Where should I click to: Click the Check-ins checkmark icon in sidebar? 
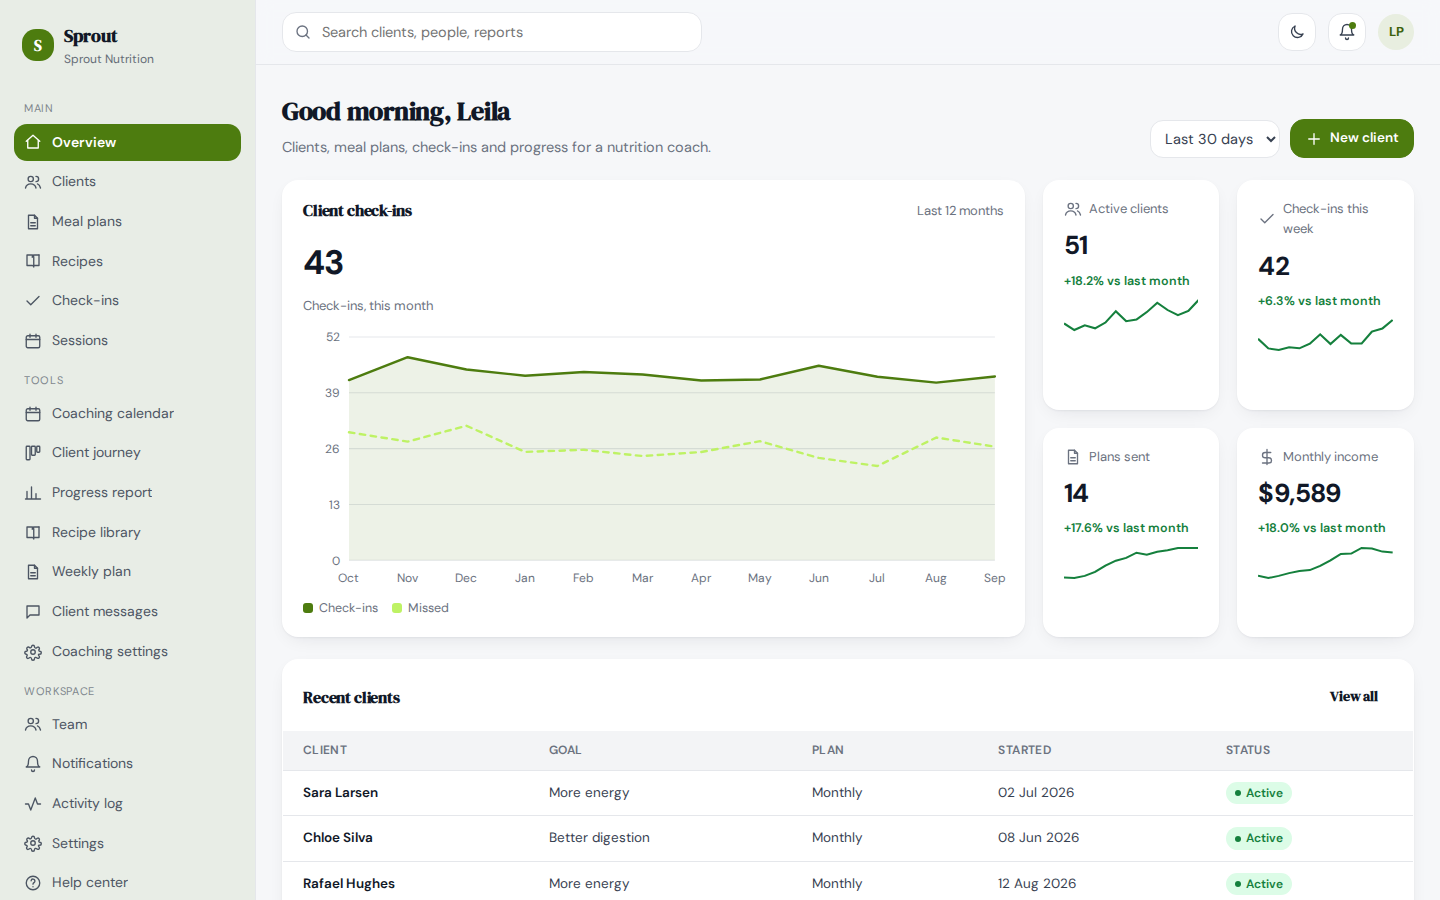point(33,301)
